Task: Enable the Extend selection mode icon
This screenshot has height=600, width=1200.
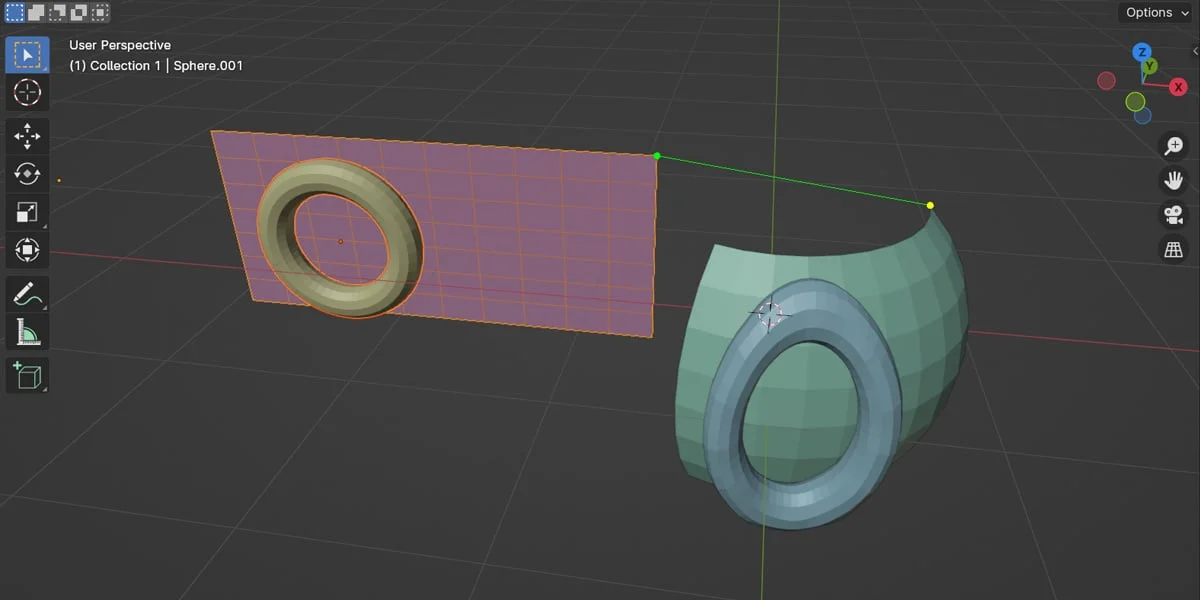Action: pyautogui.click(x=36, y=13)
